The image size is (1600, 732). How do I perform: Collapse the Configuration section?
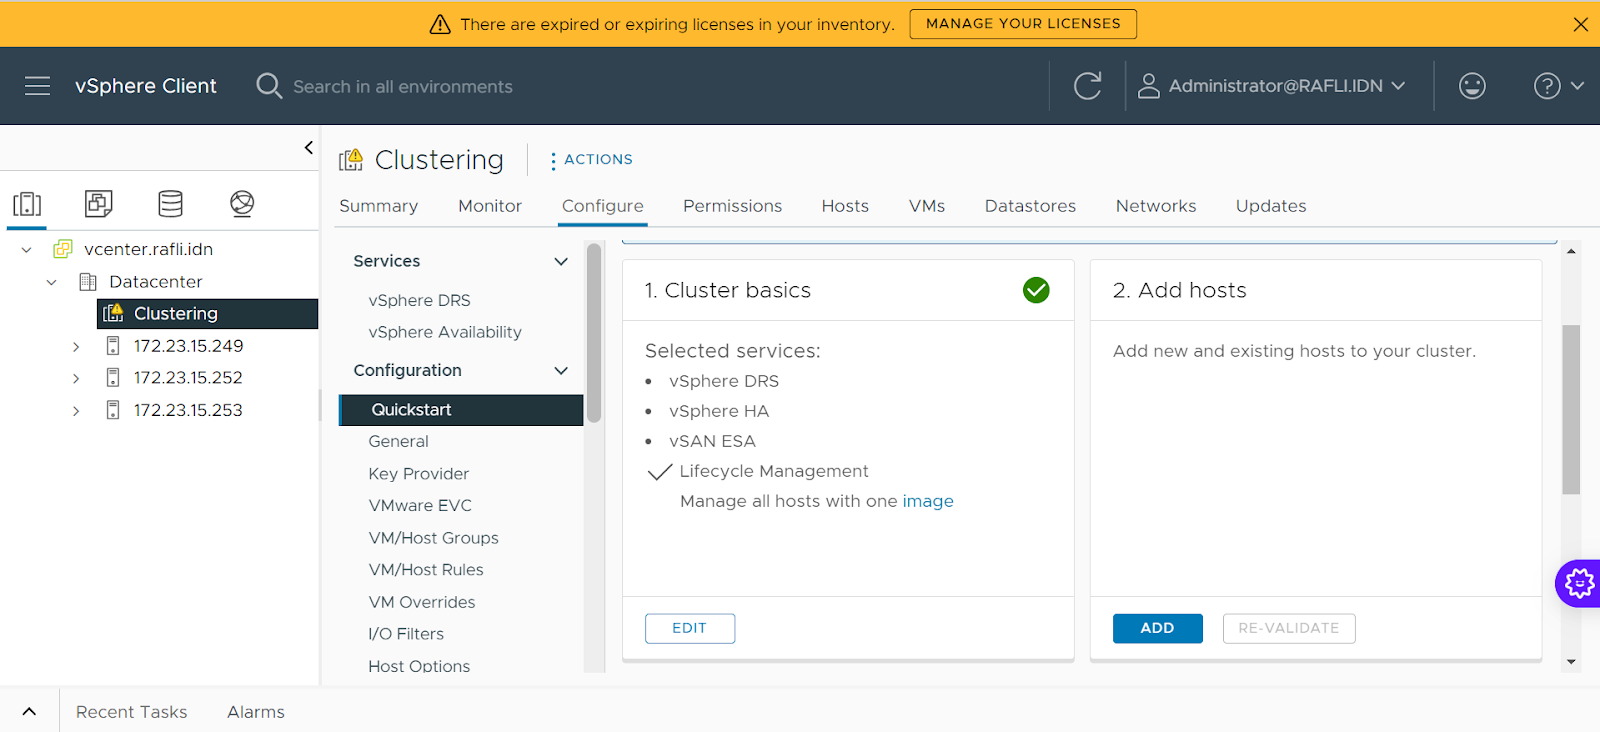(x=561, y=370)
